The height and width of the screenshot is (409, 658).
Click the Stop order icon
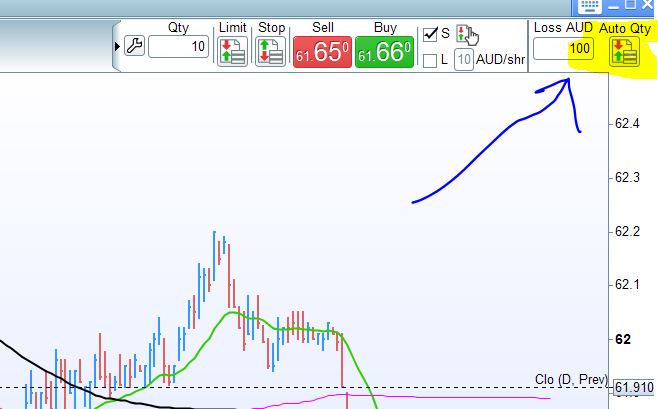click(x=271, y=52)
